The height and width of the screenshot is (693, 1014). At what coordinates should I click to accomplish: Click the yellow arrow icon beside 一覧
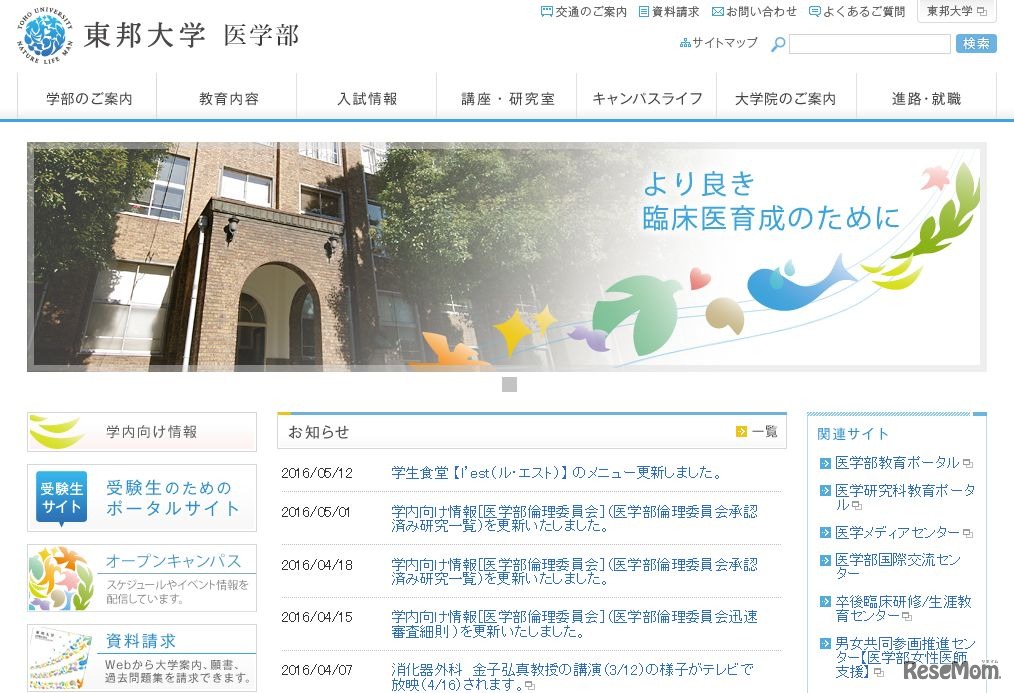[x=741, y=431]
